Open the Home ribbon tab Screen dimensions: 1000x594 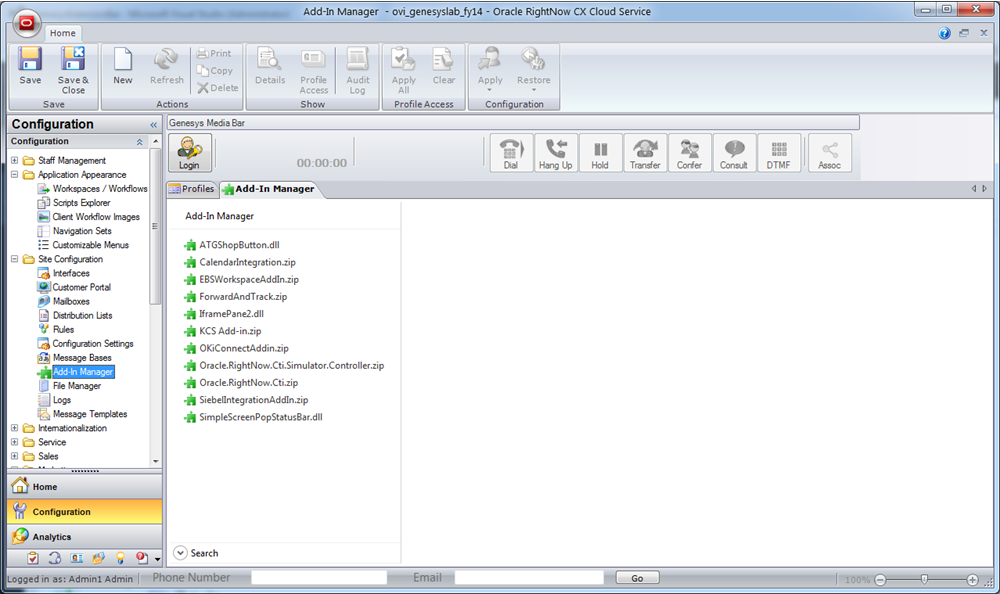[62, 33]
